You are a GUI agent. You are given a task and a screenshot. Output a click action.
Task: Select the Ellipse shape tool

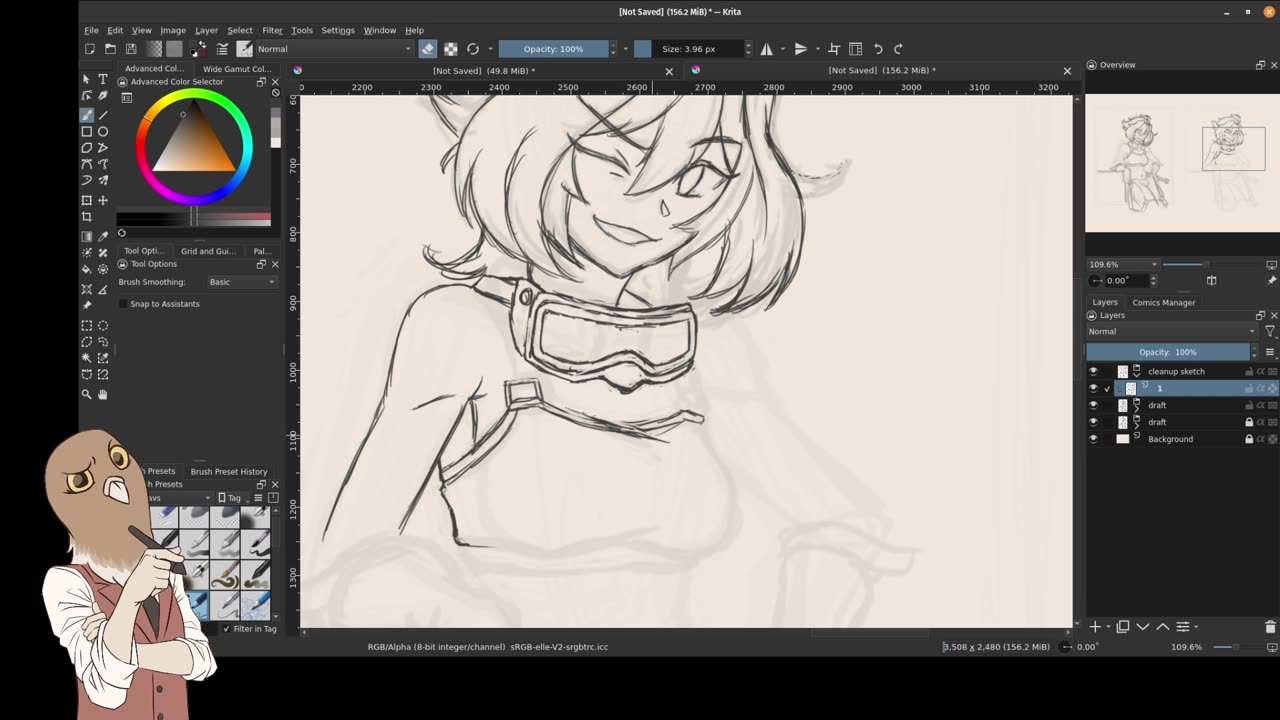tap(103, 131)
